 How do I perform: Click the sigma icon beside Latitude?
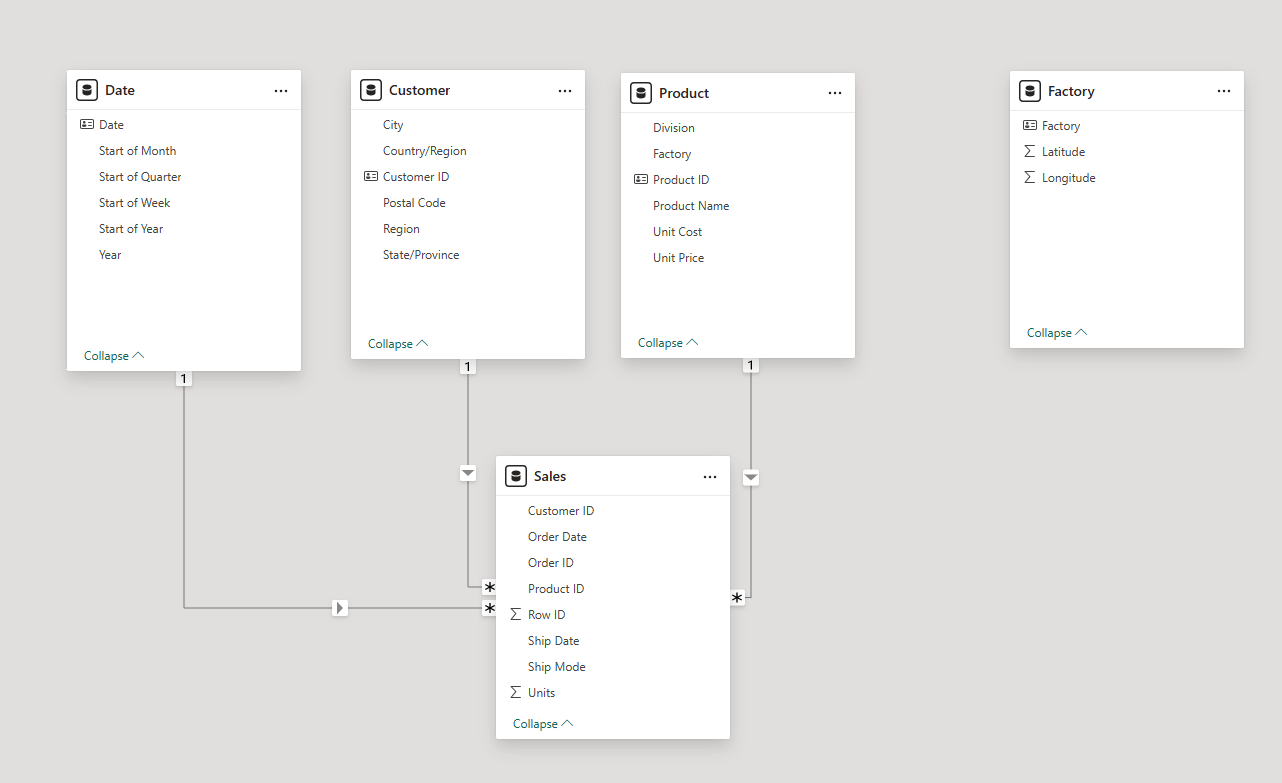[x=1030, y=152]
